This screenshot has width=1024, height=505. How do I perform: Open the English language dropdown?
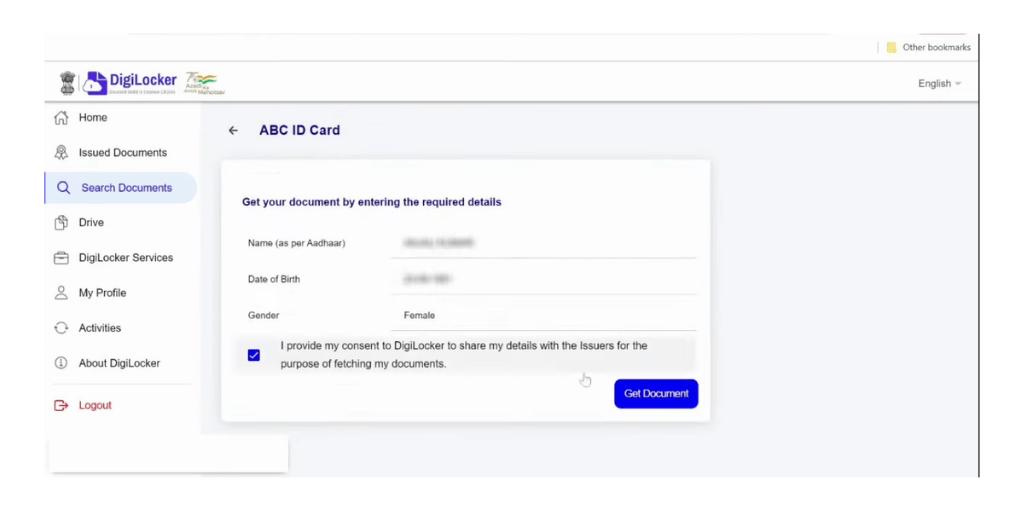click(x=939, y=84)
